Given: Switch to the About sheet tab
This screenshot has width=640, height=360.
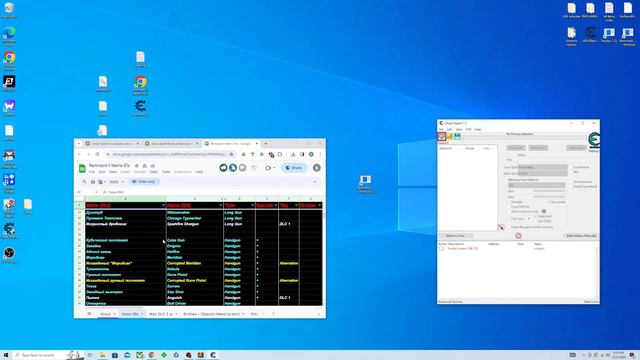Looking at the screenshot, I should 105,314.
